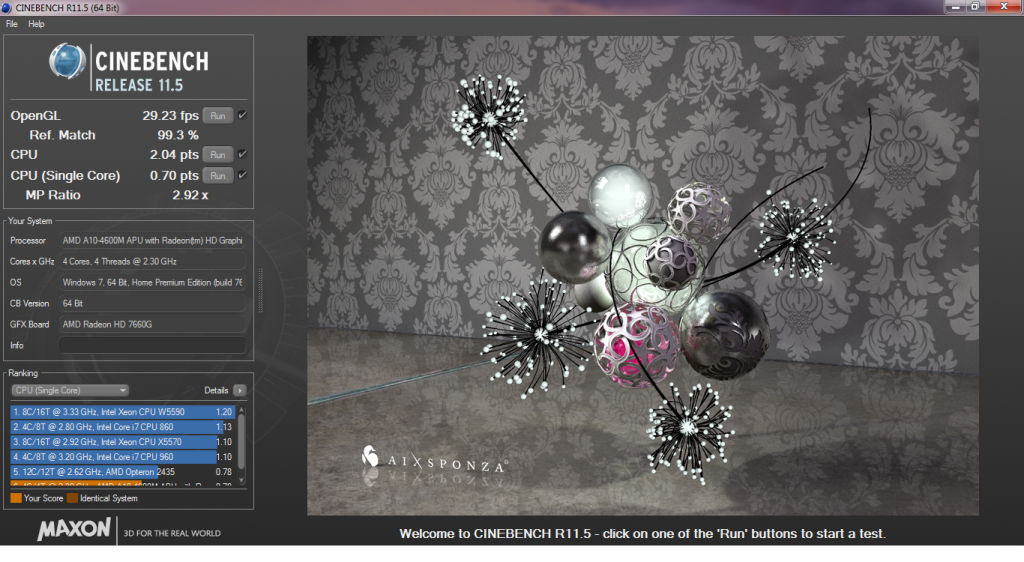This screenshot has height=562, width=1024.
Task: Click the OS value field
Action: pyautogui.click(x=152, y=283)
